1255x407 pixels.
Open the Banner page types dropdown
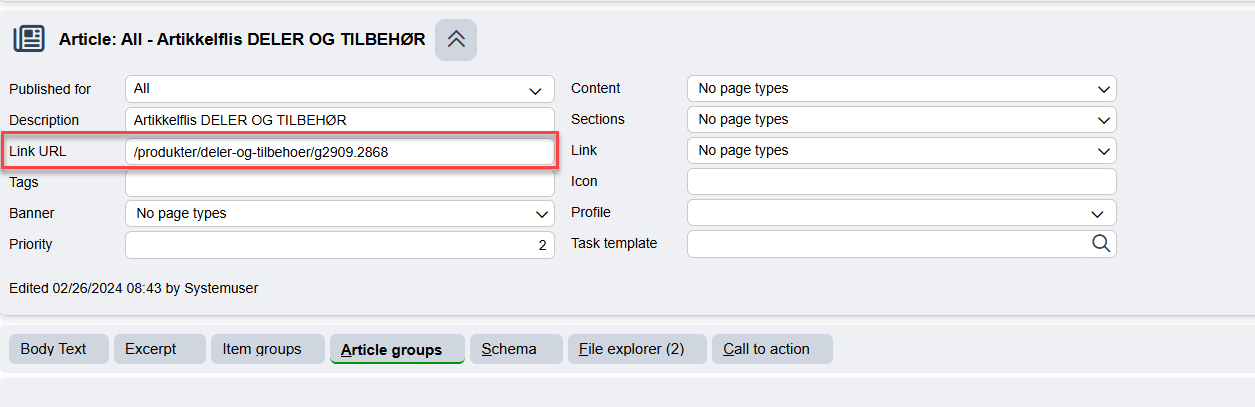pyautogui.click(x=340, y=213)
